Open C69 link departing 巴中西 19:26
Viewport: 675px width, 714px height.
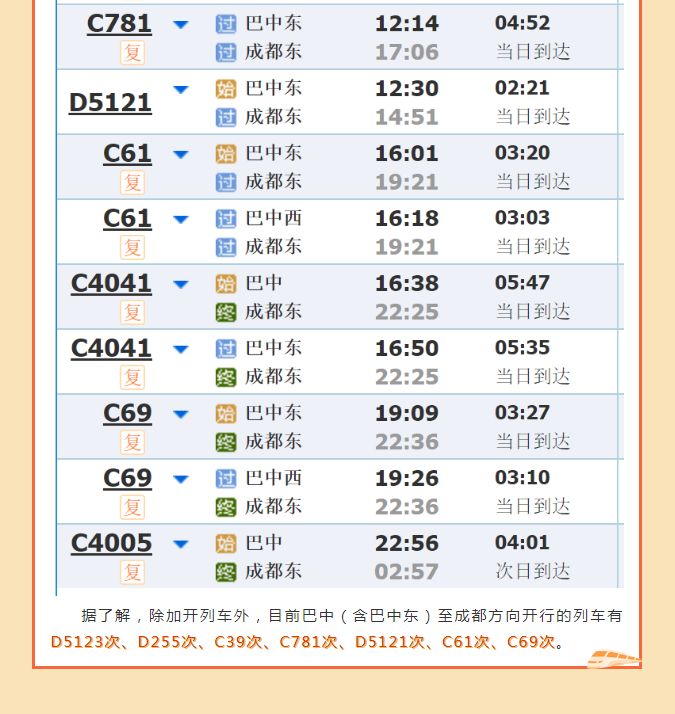coord(127,478)
